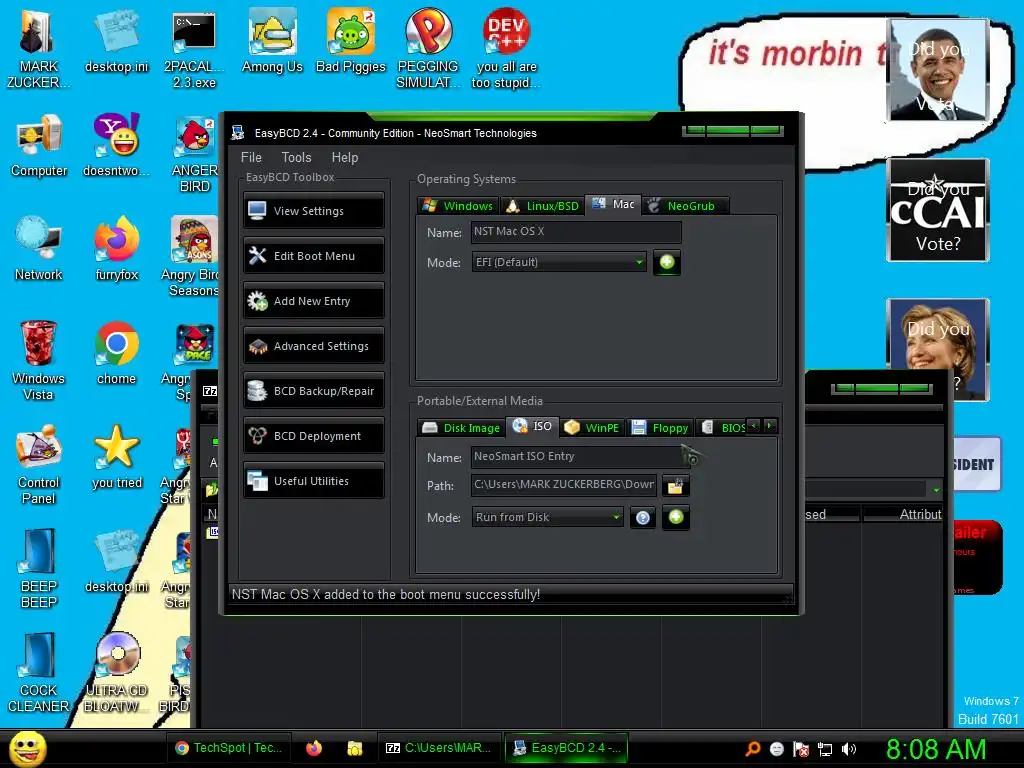Open BCD Backup/Repair
The image size is (1024, 768).
click(x=313, y=391)
